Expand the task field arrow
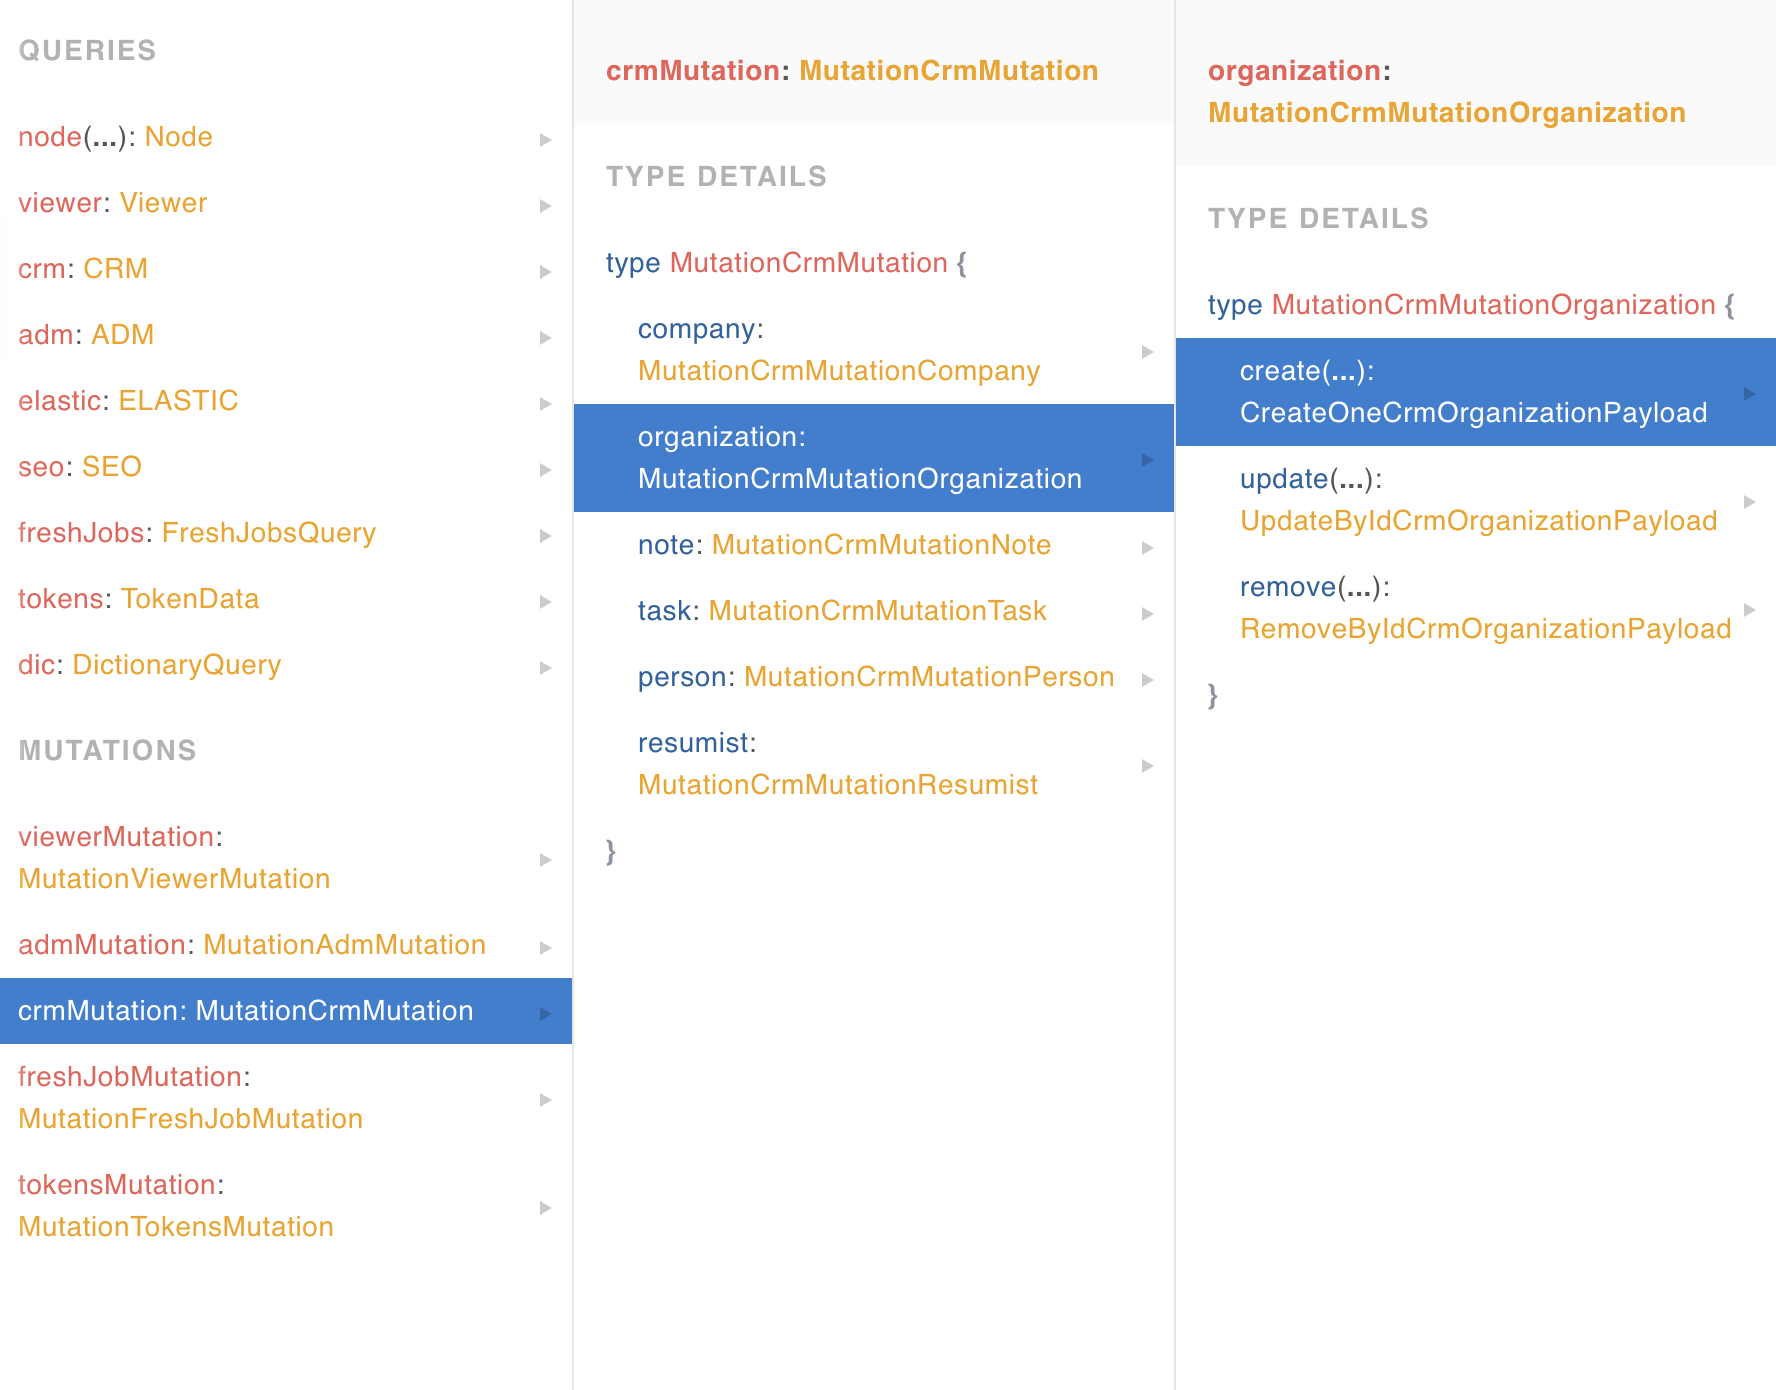Image resolution: width=1776 pixels, height=1390 pixels. pos(1147,613)
